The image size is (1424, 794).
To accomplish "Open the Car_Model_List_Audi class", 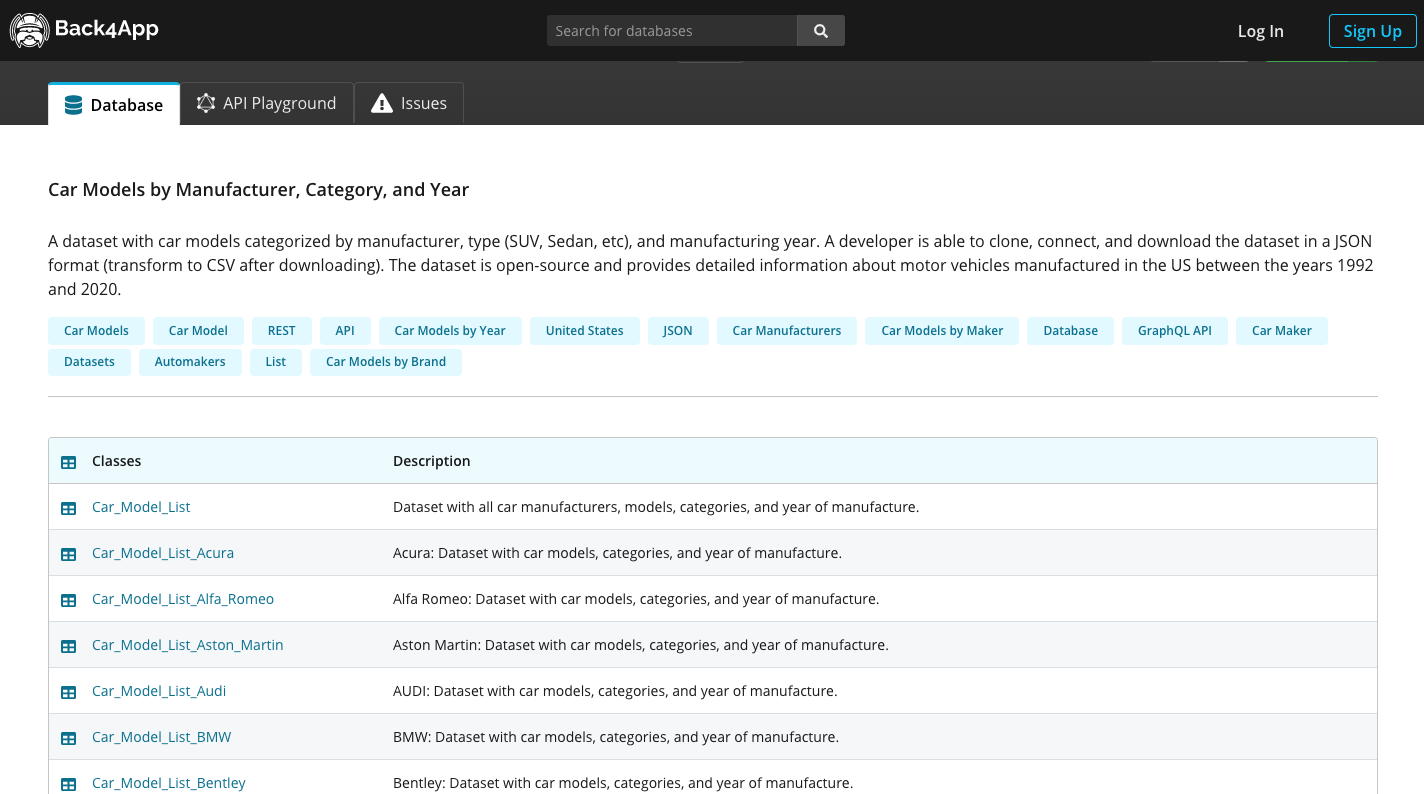I will coord(159,691).
